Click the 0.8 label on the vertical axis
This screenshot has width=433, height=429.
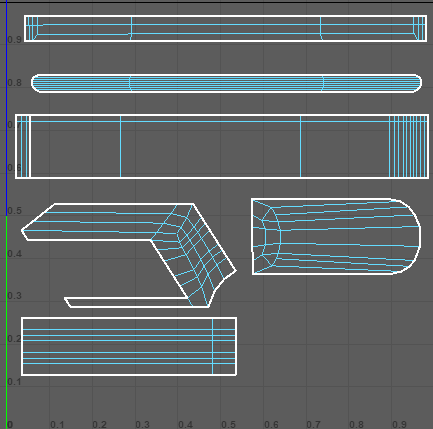[15, 82]
